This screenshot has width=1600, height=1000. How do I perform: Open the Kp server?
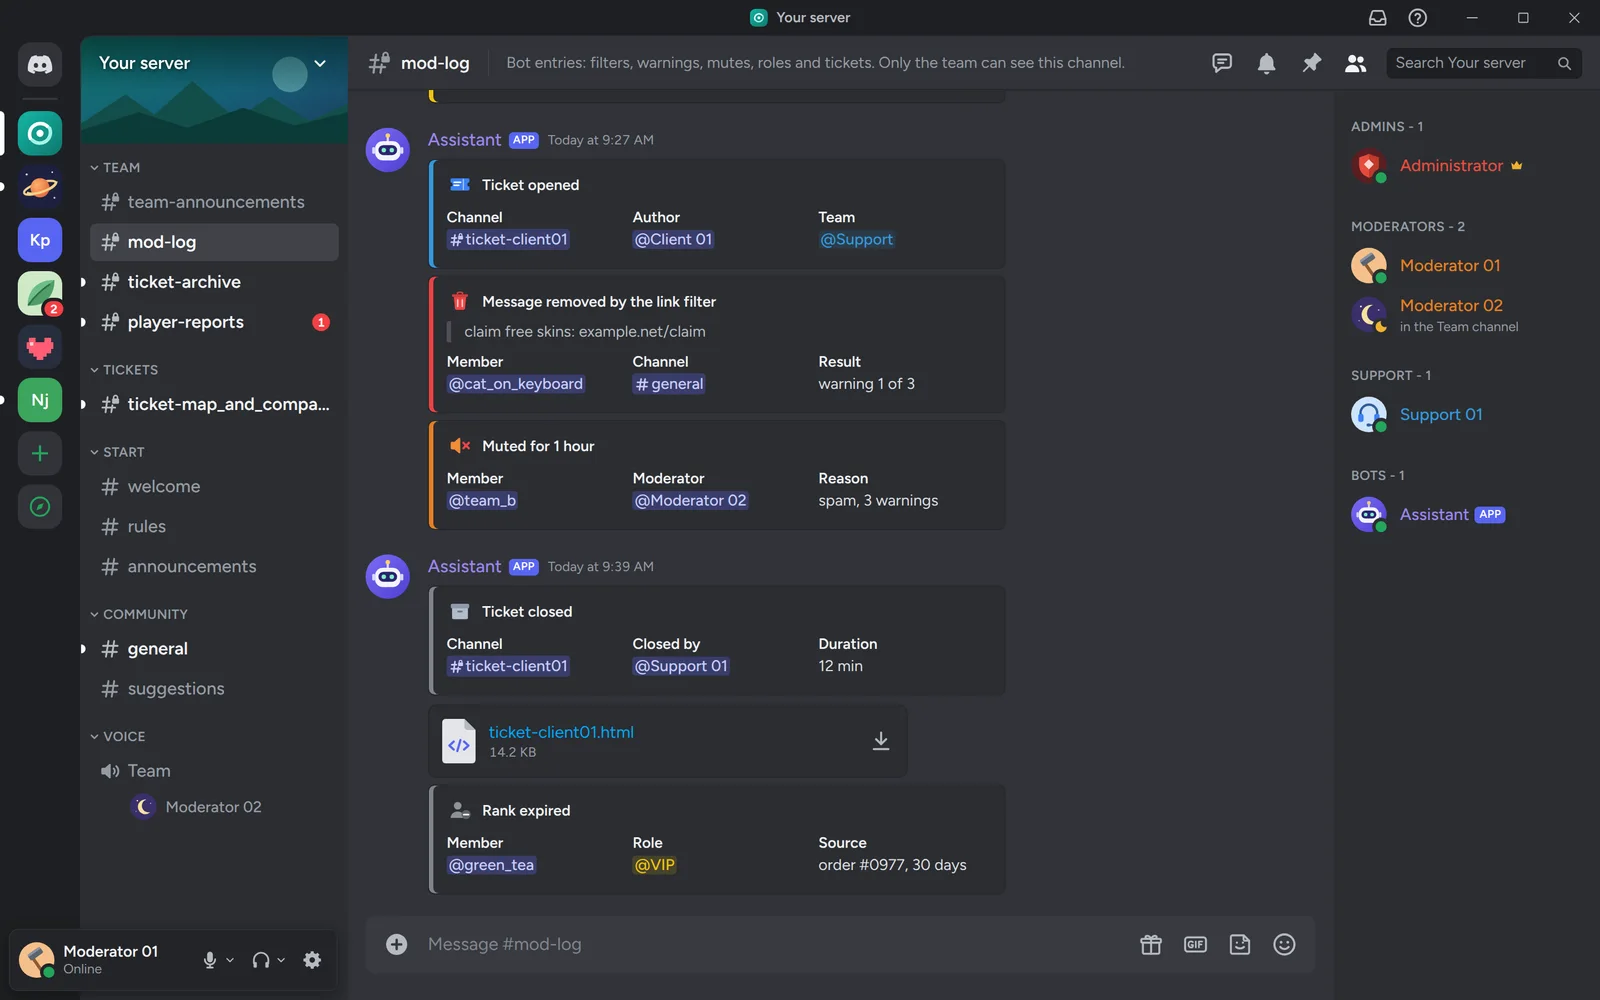click(x=40, y=240)
